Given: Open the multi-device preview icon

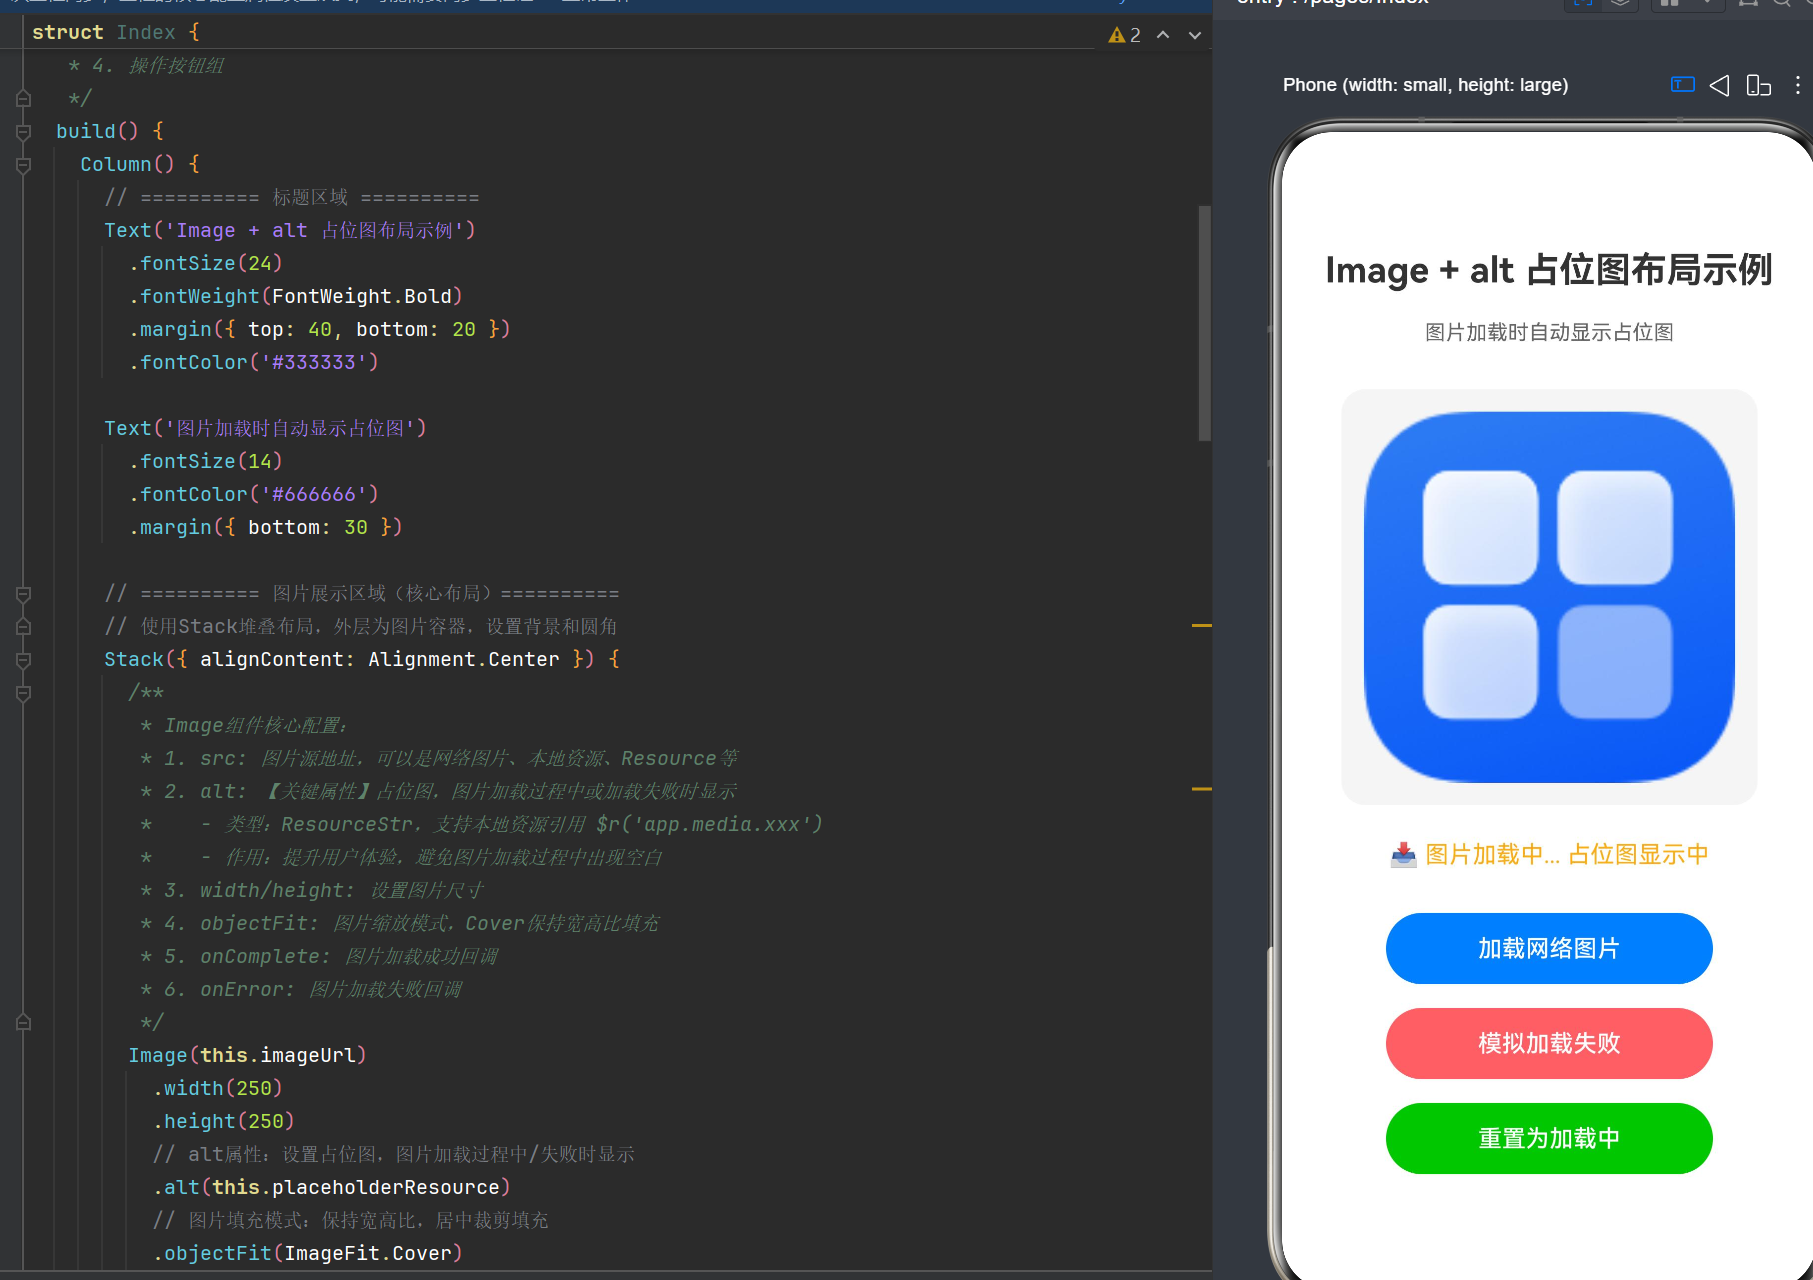Looking at the screenshot, I should (x=1758, y=85).
